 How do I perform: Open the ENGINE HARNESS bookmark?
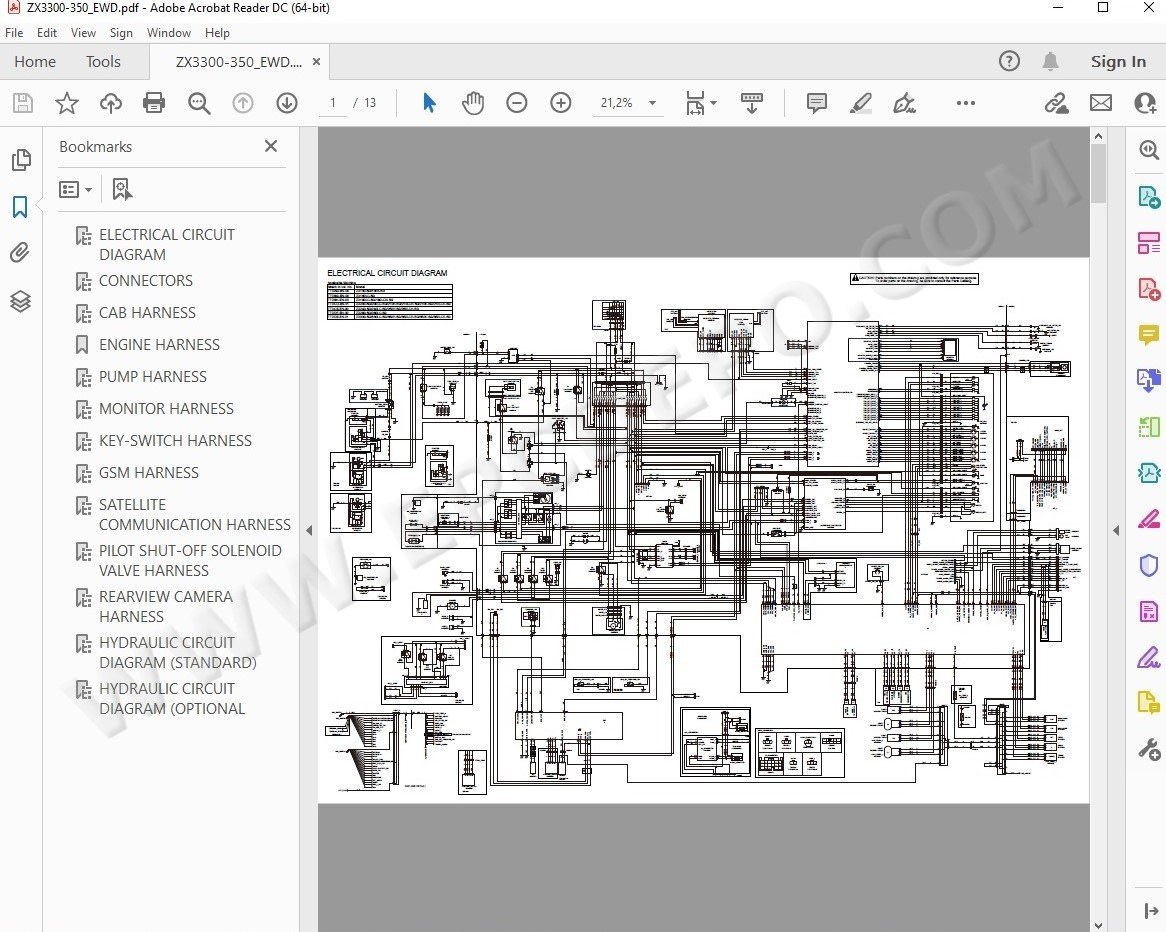pos(159,345)
